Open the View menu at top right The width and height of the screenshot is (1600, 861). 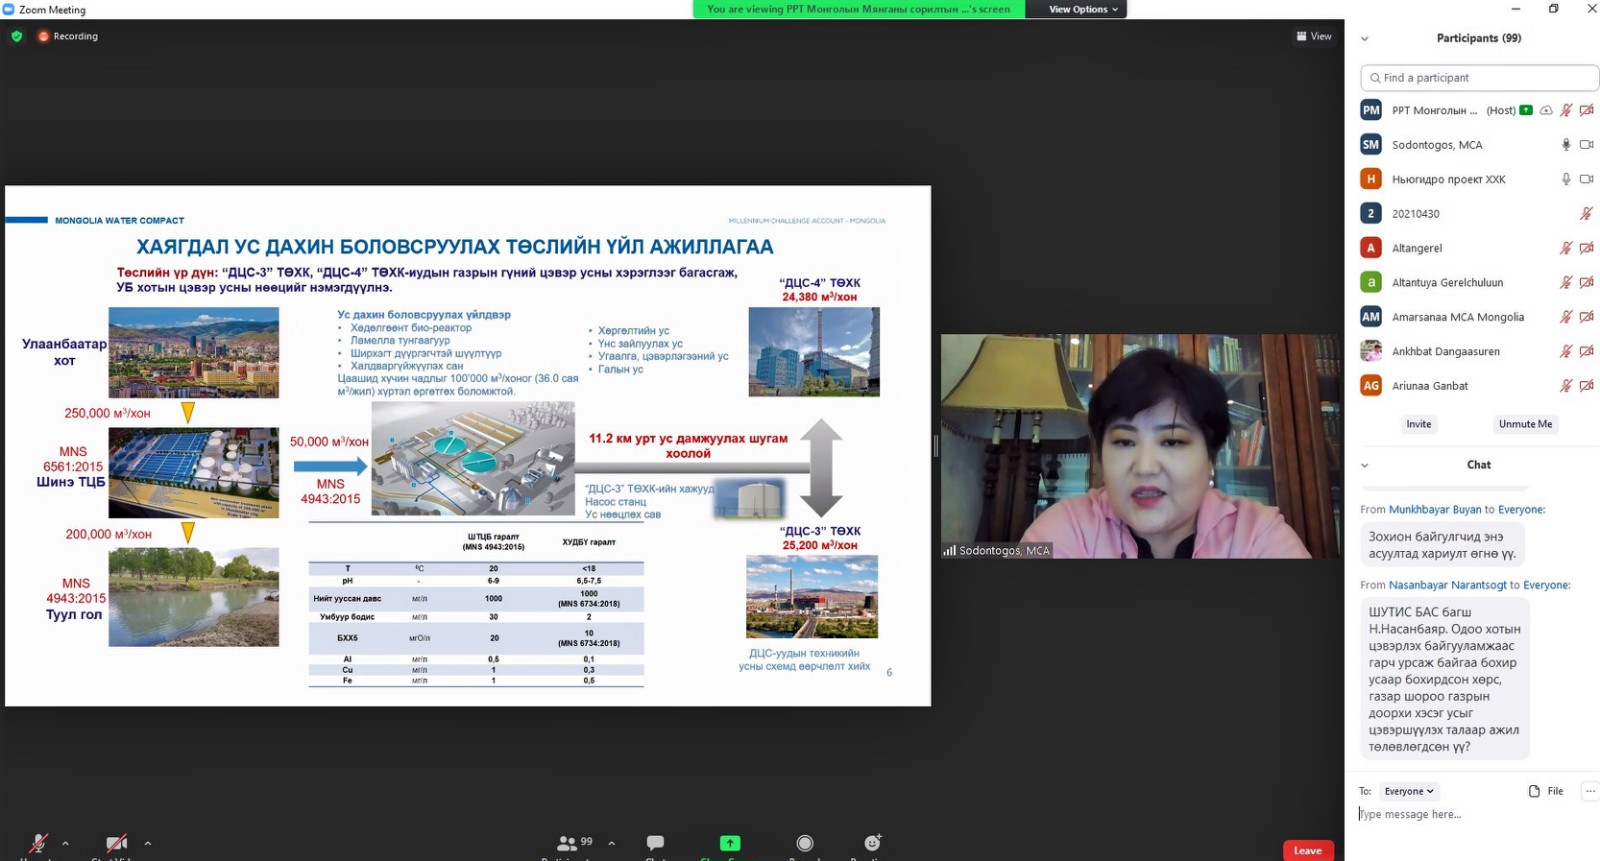(1314, 36)
